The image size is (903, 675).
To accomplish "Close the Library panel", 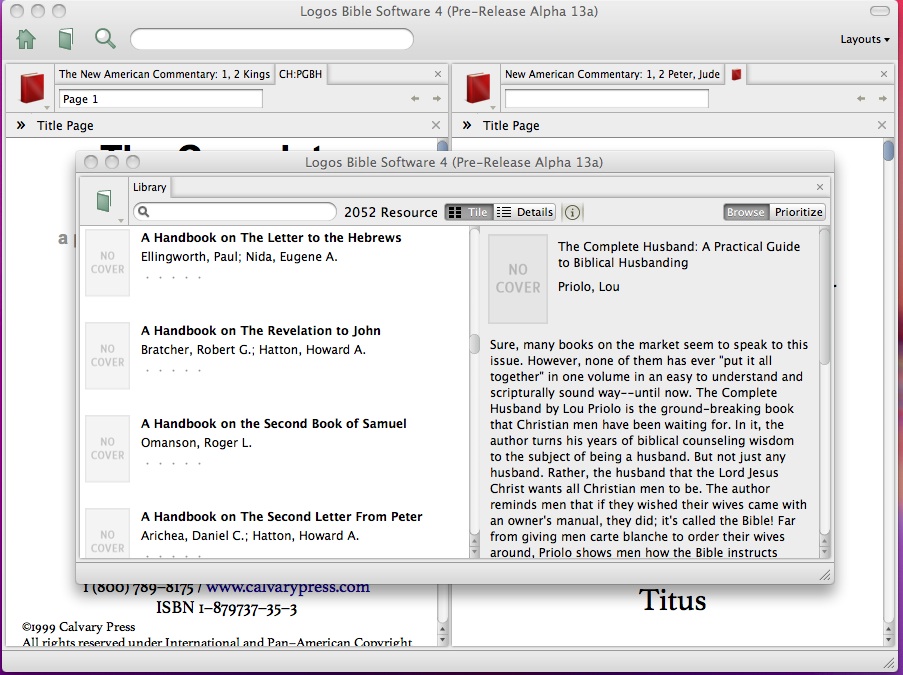I will [819, 187].
